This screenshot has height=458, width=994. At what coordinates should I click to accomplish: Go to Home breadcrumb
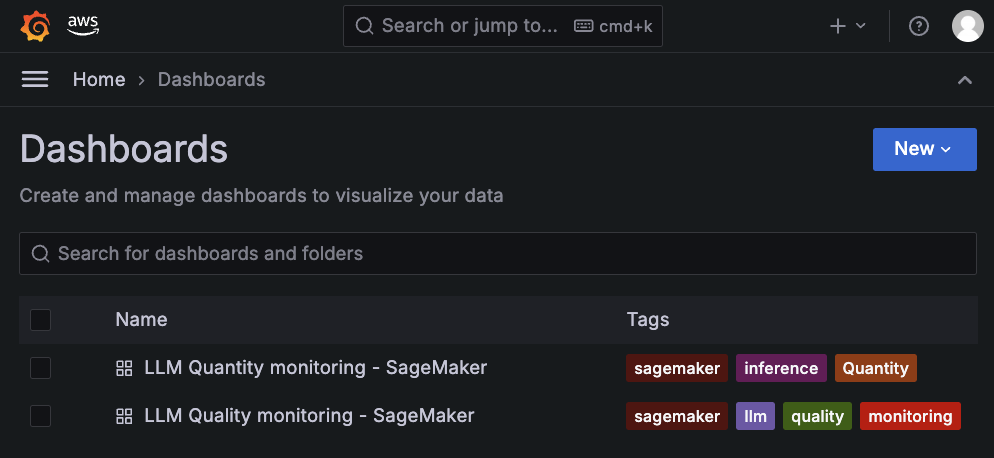[99, 79]
